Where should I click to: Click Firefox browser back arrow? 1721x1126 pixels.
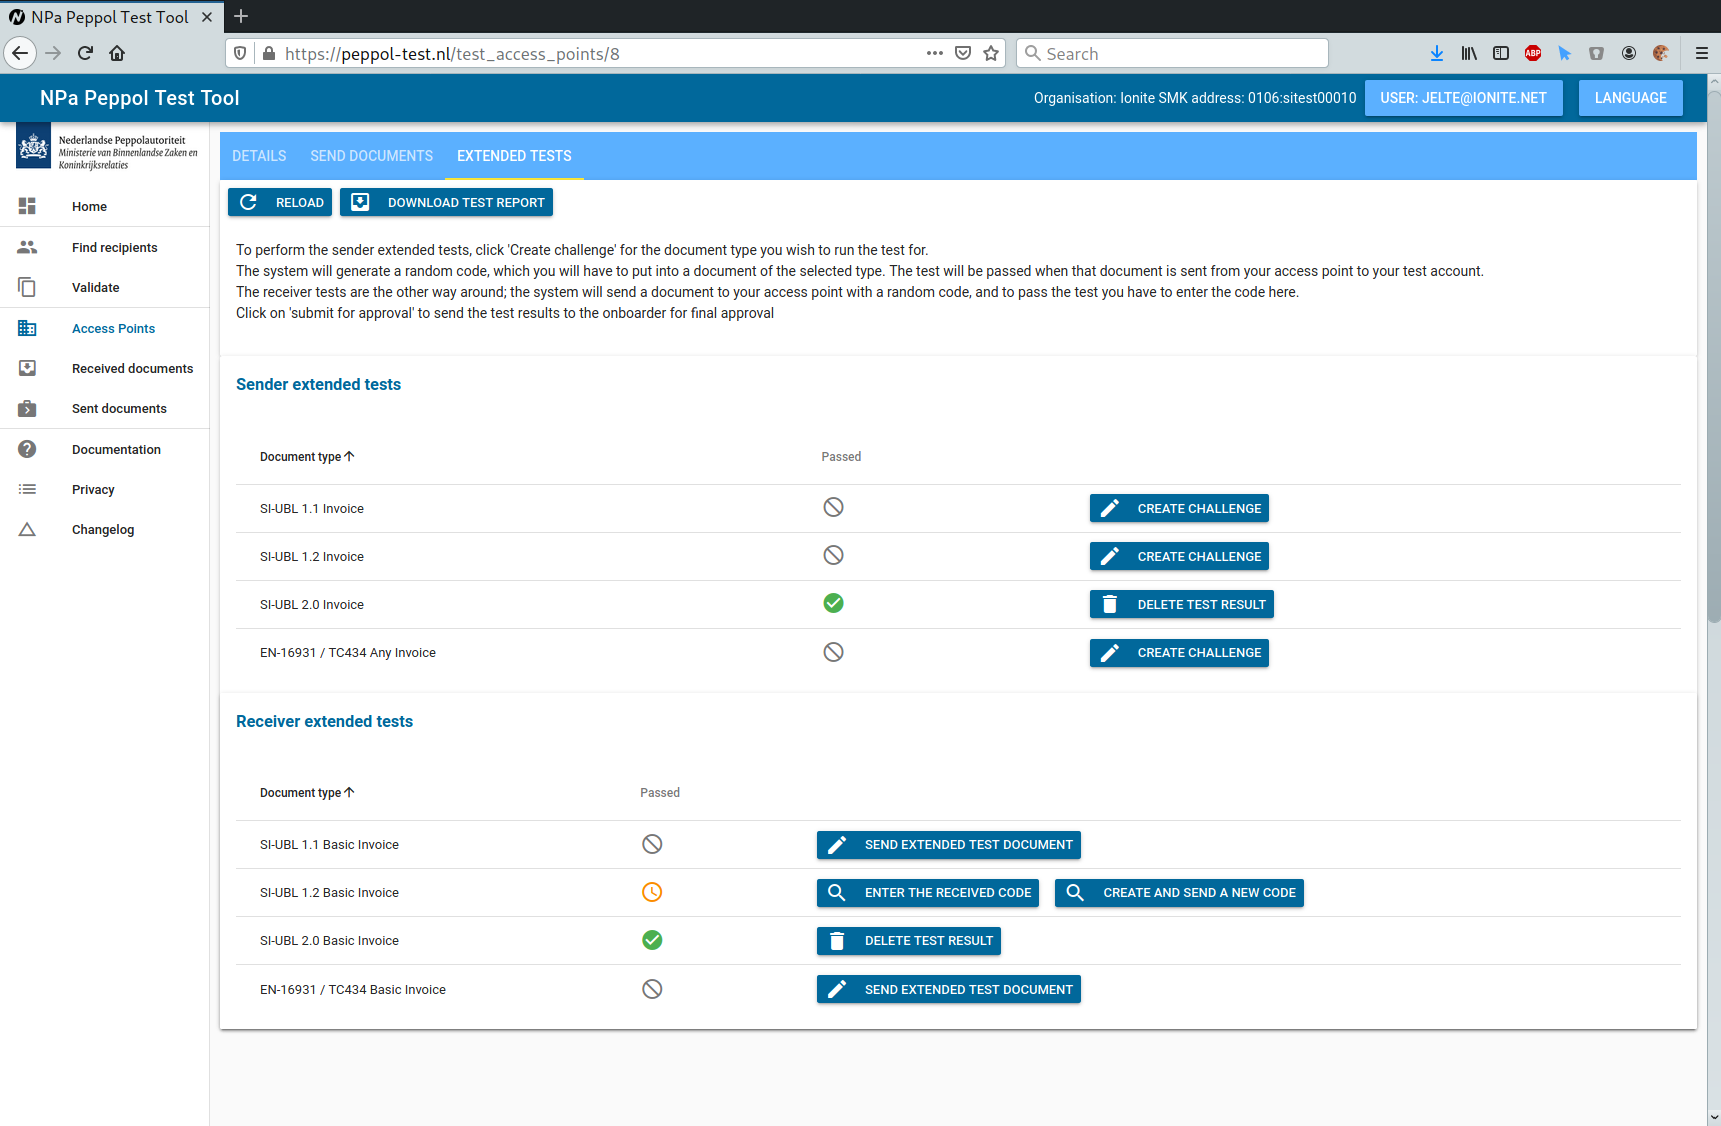point(20,53)
